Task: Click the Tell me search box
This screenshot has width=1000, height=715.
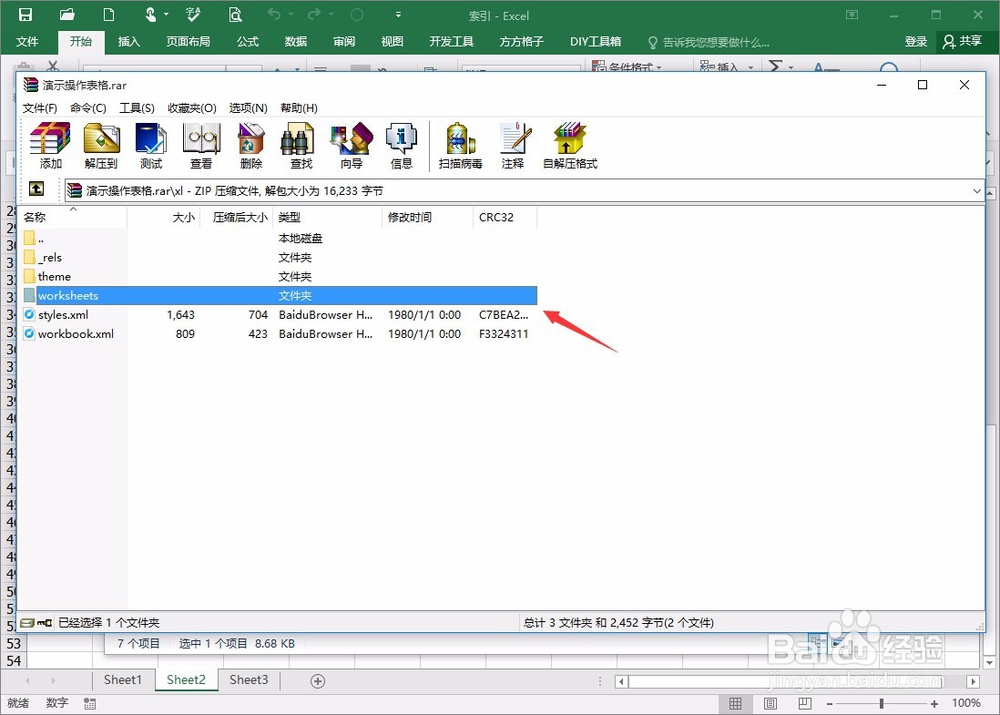Action: pyautogui.click(x=709, y=42)
